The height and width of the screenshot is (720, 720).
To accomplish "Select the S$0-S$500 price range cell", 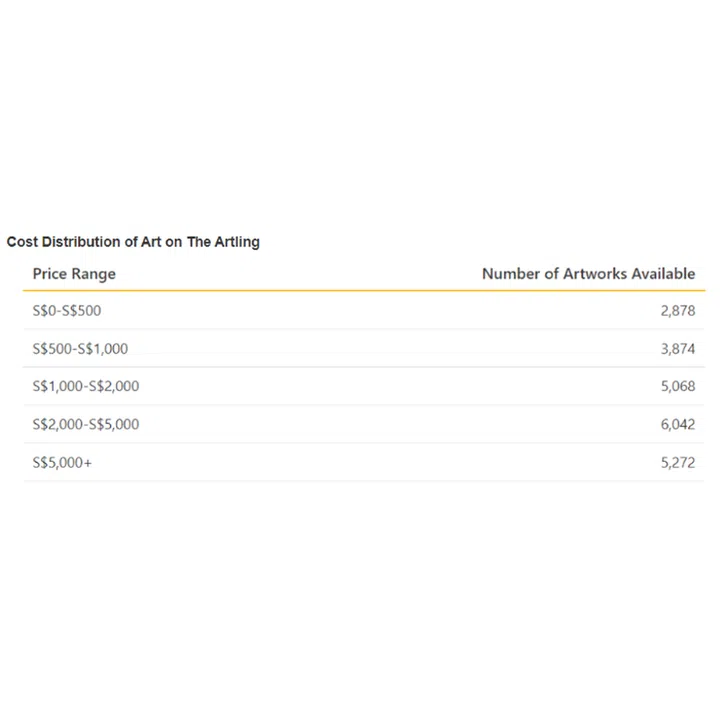I will coord(67,311).
